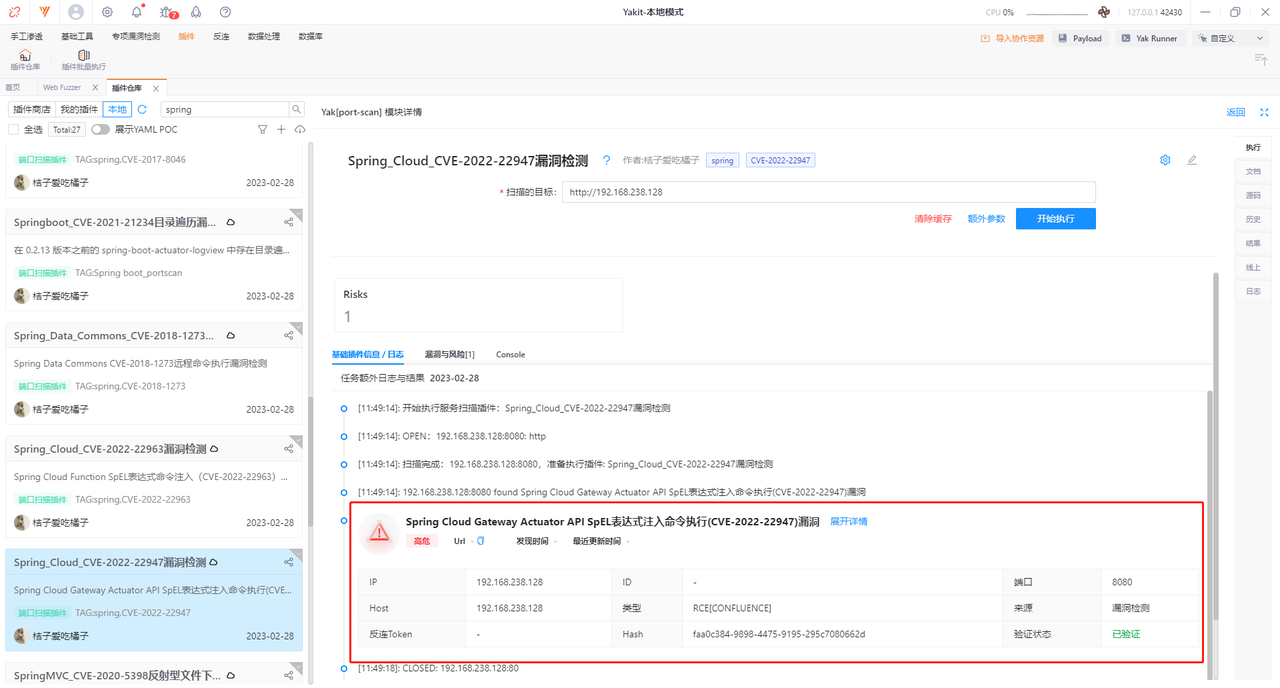This screenshot has width=1280, height=688.
Task: Open the 文档 side tab
Action: click(1253, 171)
